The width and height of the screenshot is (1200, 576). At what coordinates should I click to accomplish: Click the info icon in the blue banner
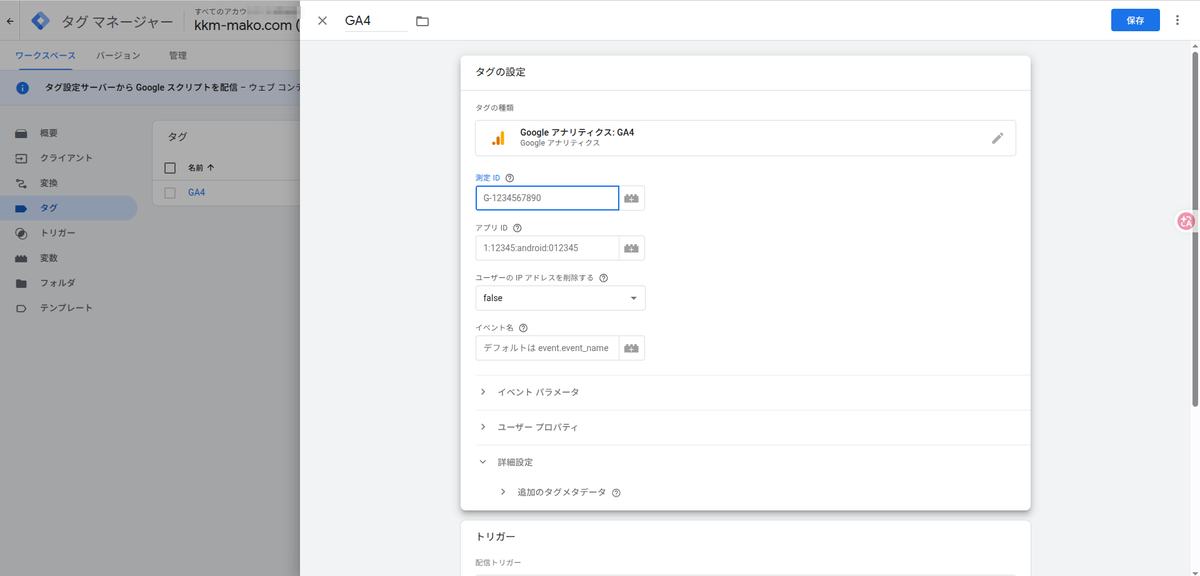22,88
